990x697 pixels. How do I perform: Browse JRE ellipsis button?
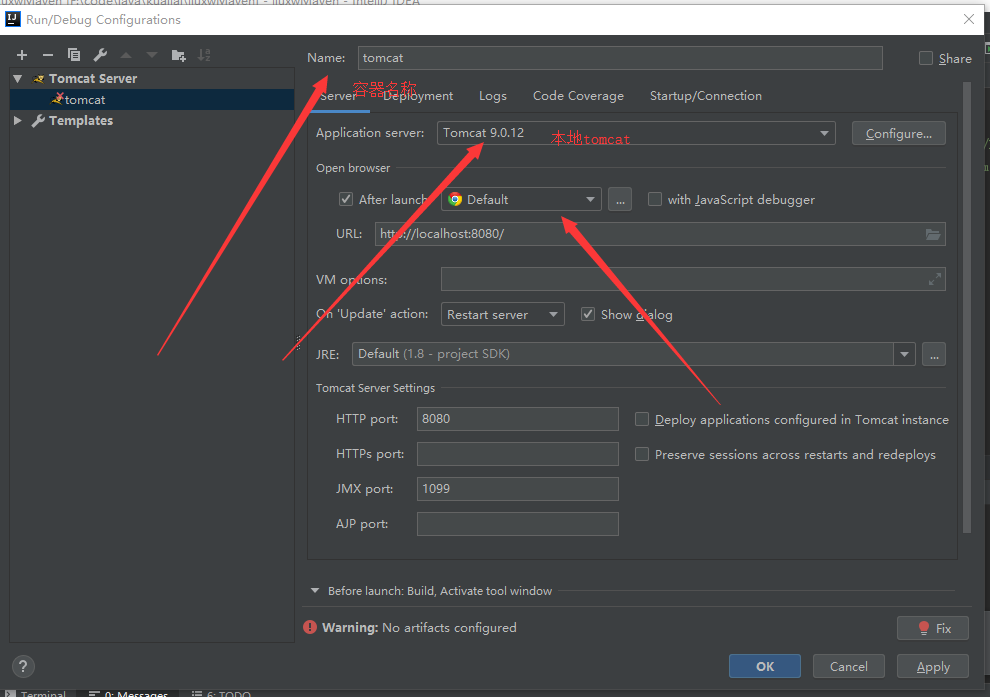[x=934, y=354]
